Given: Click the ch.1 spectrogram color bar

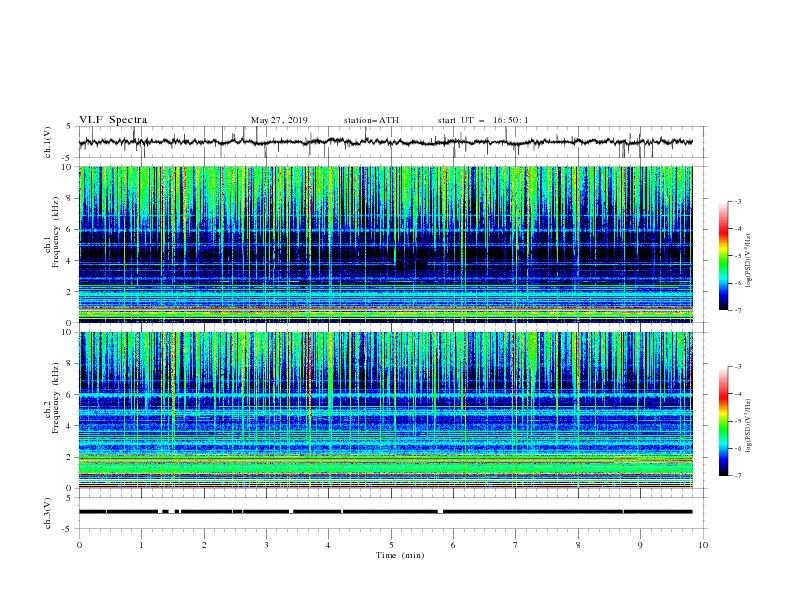Looking at the screenshot, I should point(724,256).
